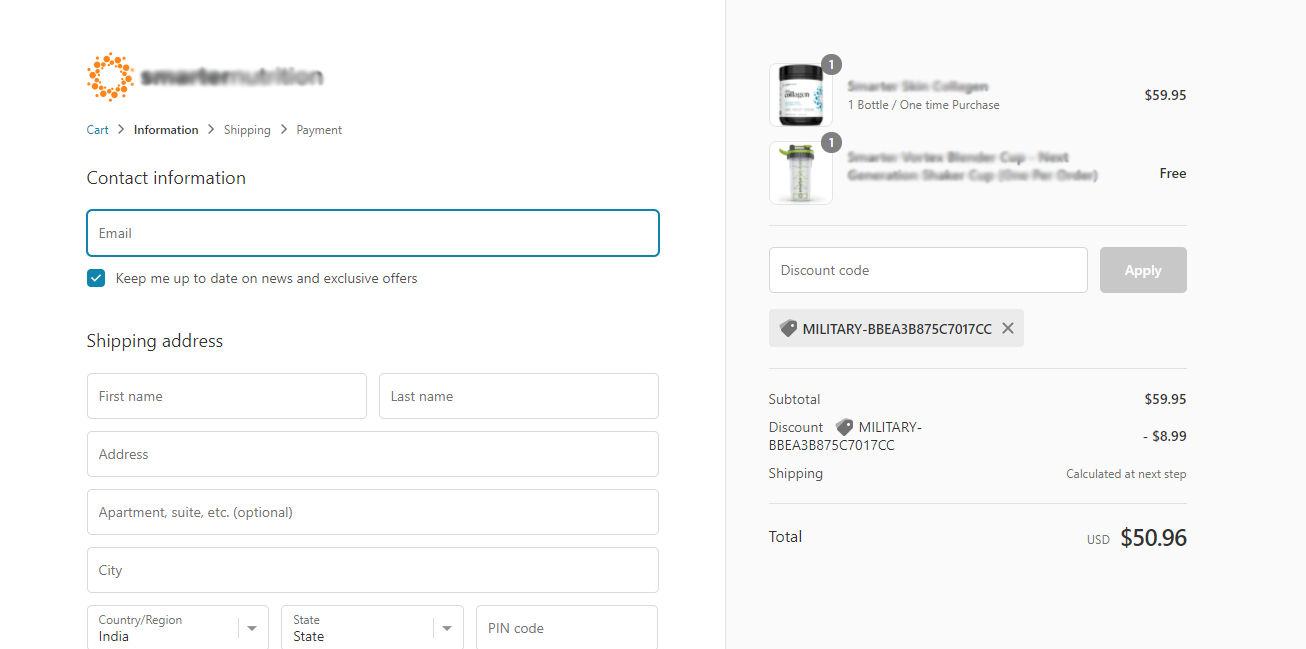Click the Apartment, suite optional field
This screenshot has height=649, width=1306.
[373, 512]
